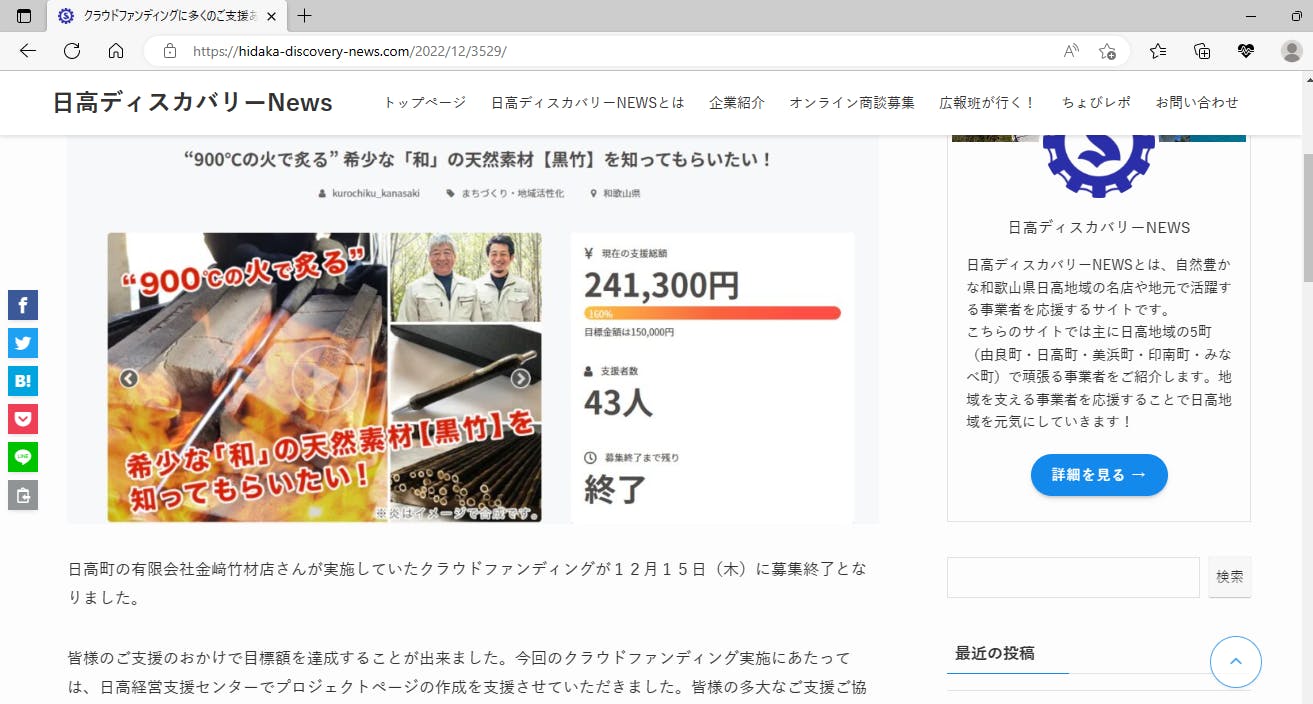Click the 160% funding progress bar
The width and height of the screenshot is (1313, 704).
[x=713, y=313]
